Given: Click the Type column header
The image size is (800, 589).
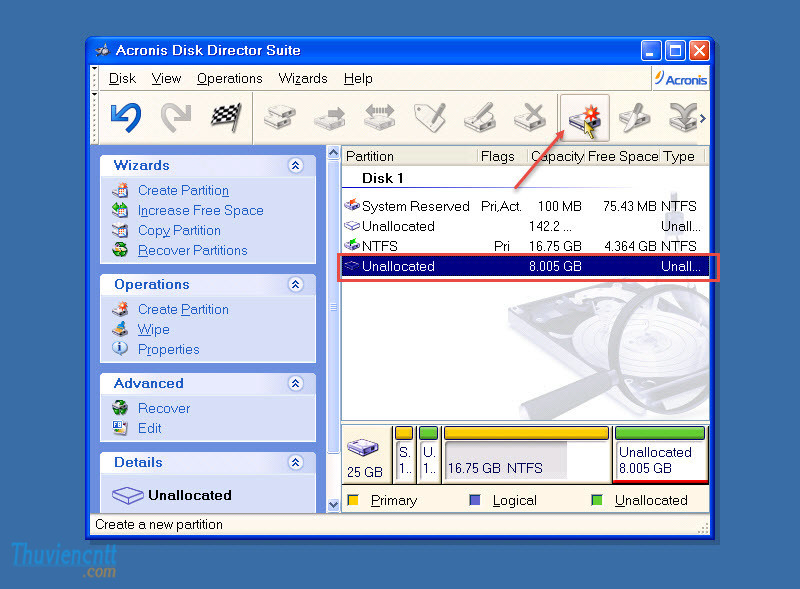Looking at the screenshot, I should click(682, 156).
